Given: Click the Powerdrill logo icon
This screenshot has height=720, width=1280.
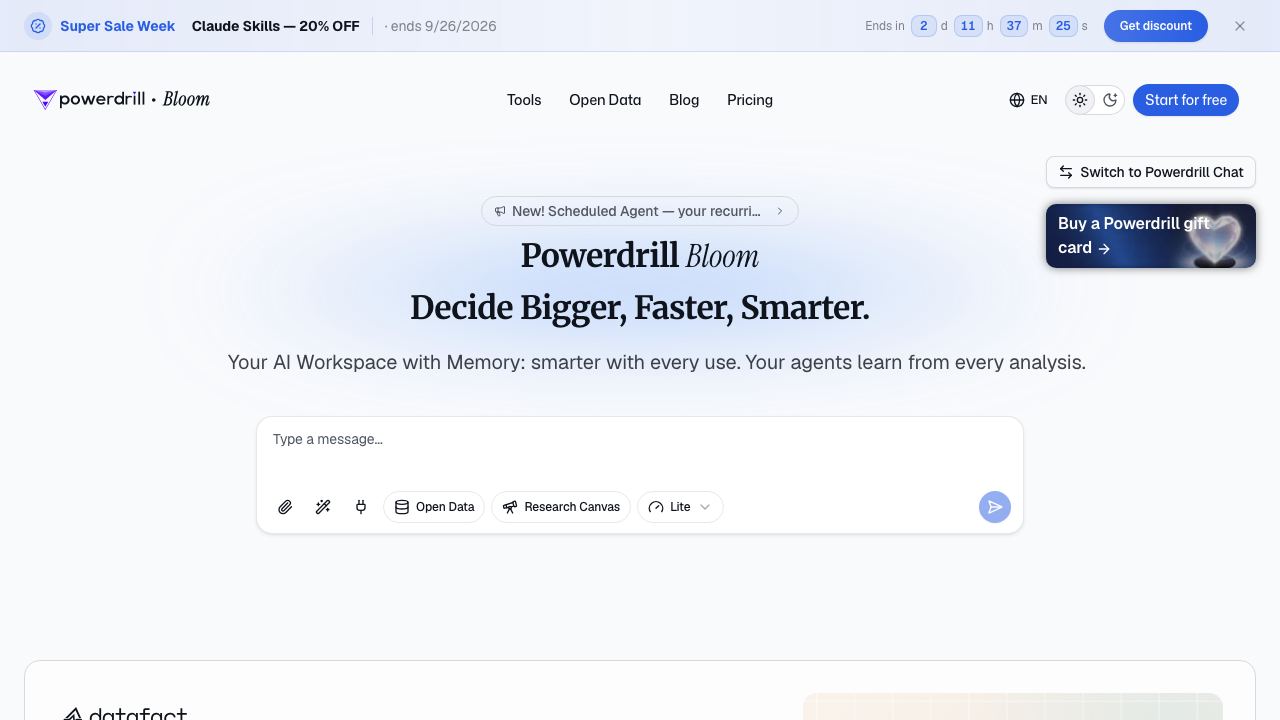Looking at the screenshot, I should click(x=45, y=99).
